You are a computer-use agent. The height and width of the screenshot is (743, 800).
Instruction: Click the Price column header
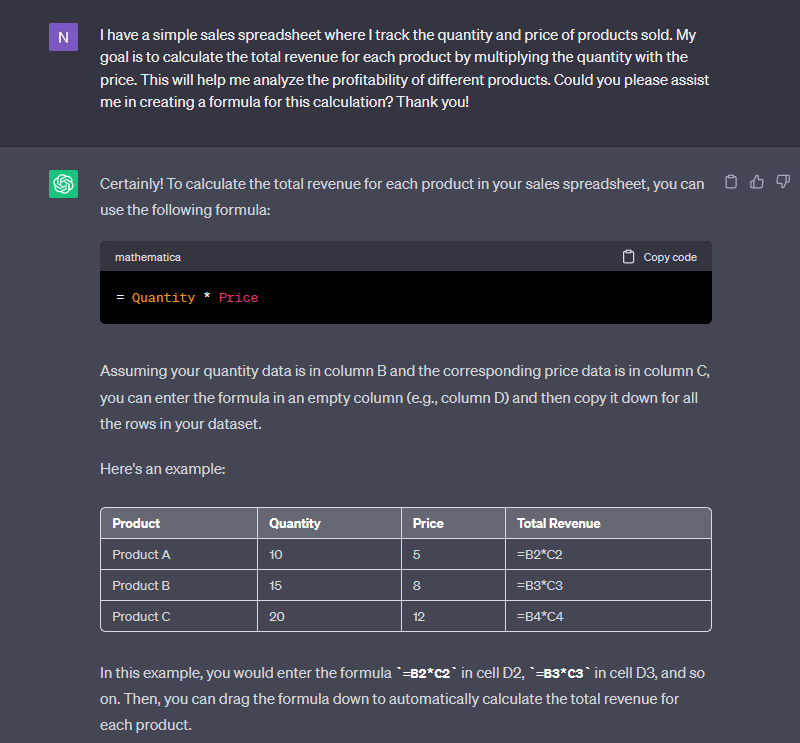click(x=428, y=523)
